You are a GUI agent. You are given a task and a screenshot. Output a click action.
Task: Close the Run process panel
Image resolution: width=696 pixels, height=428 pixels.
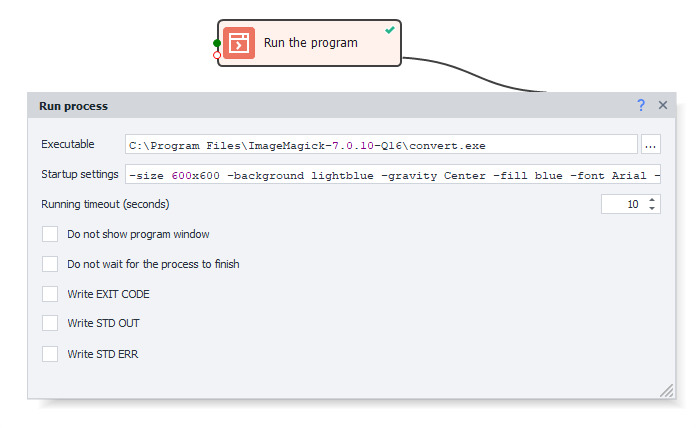click(x=663, y=105)
